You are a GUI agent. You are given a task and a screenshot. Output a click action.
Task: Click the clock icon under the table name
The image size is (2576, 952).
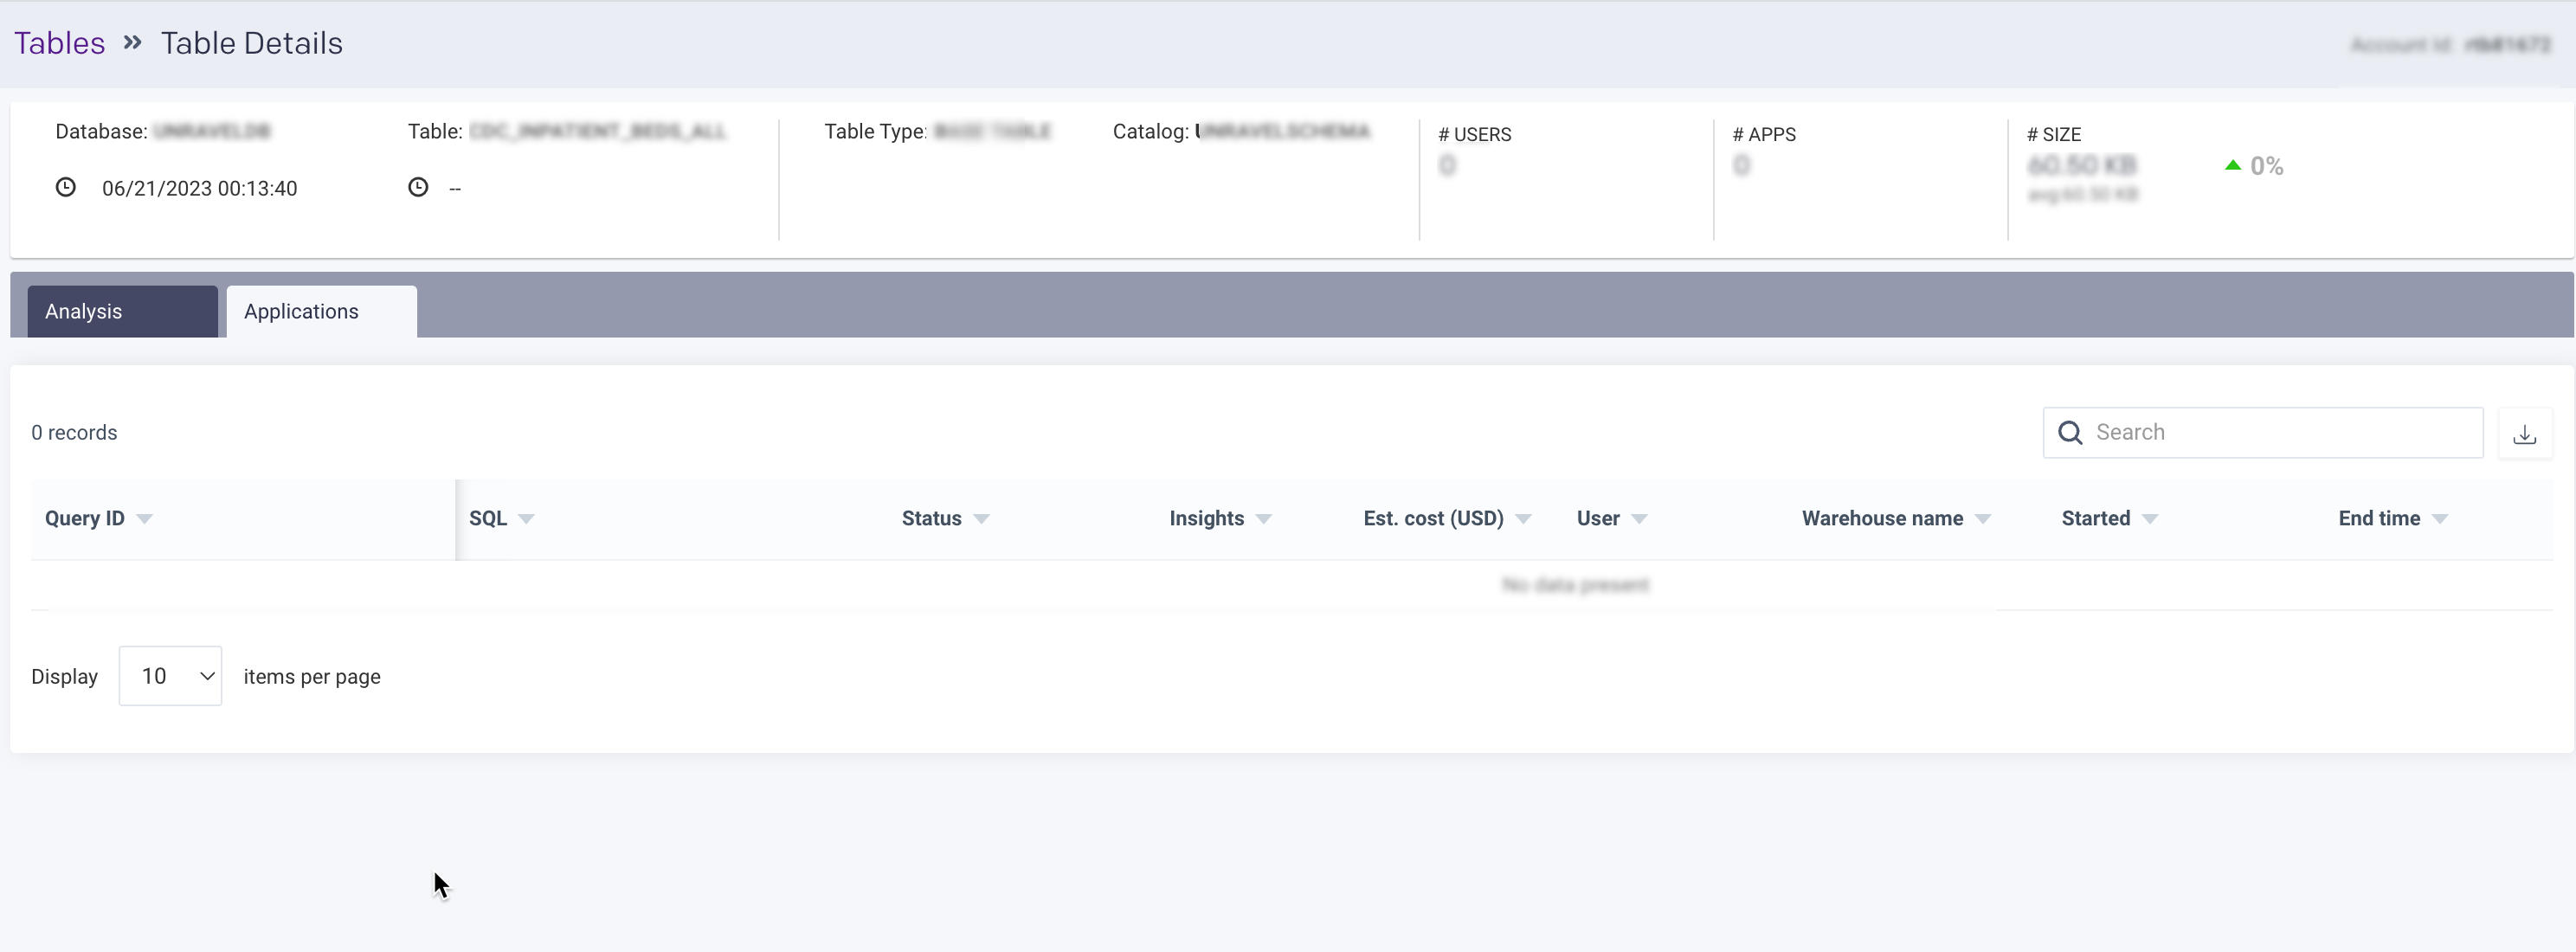(418, 187)
